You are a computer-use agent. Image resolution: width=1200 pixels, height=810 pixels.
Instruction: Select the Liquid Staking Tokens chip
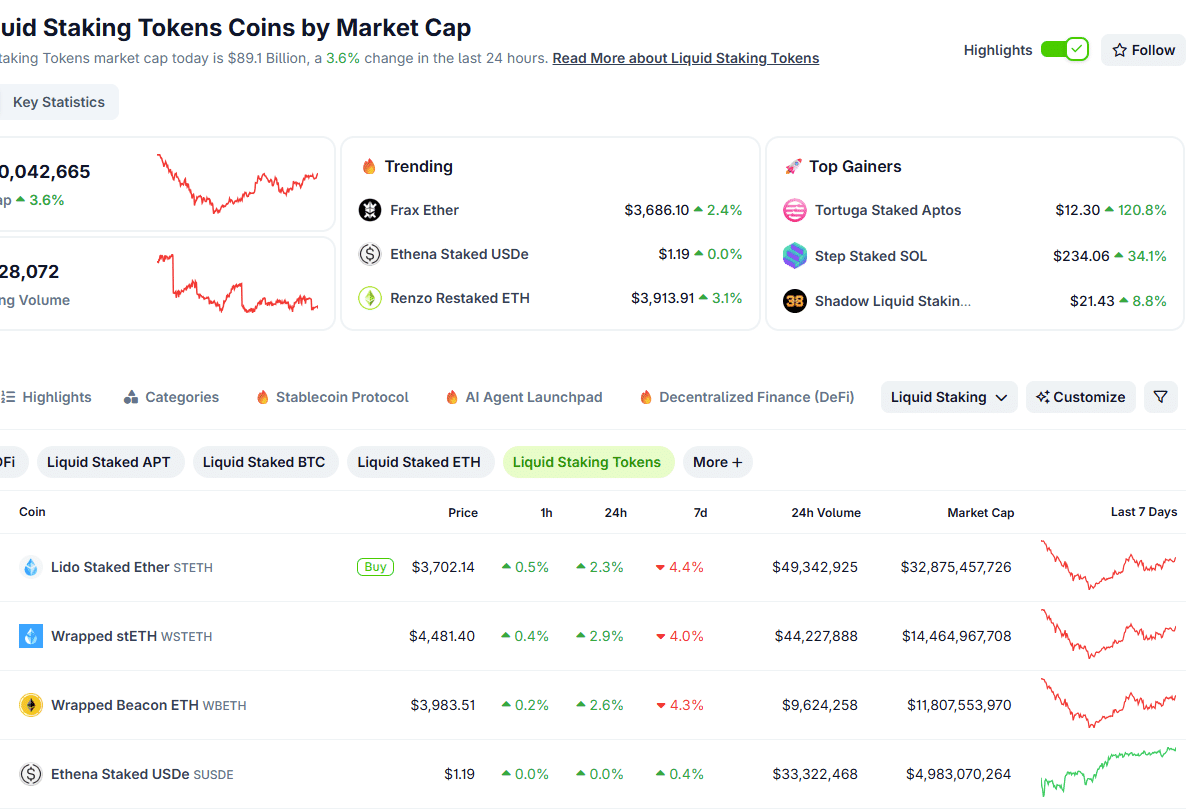[x=587, y=462]
